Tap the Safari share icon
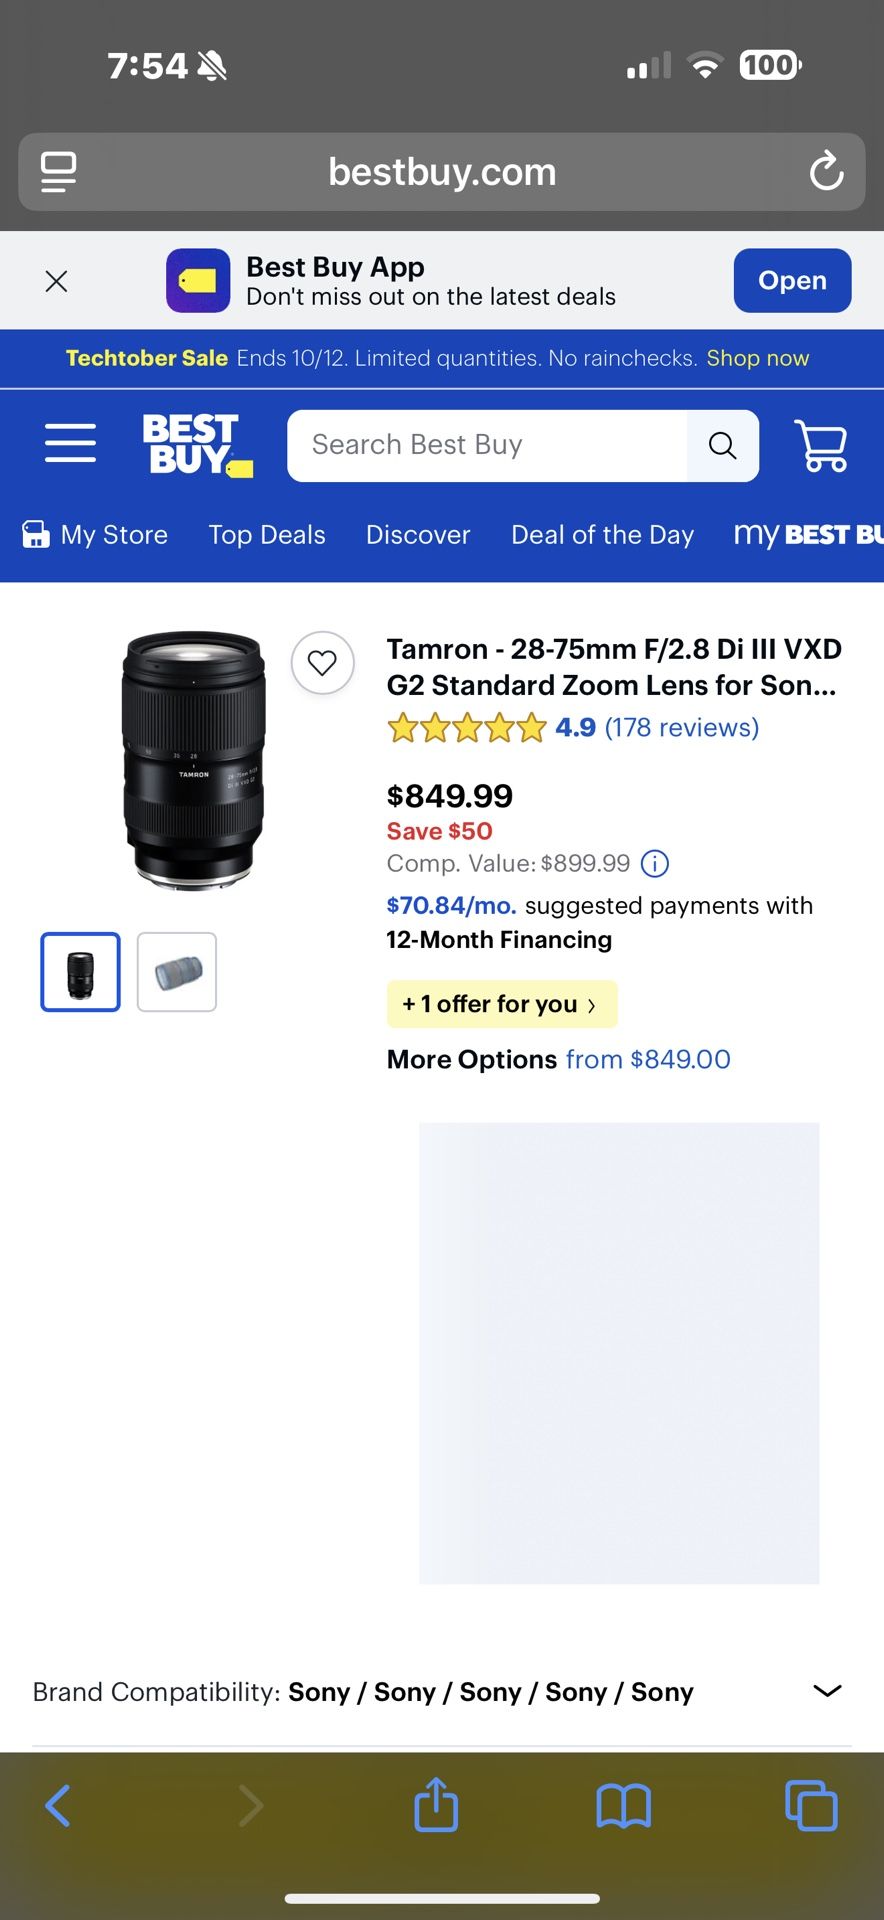The width and height of the screenshot is (884, 1920). (436, 1805)
